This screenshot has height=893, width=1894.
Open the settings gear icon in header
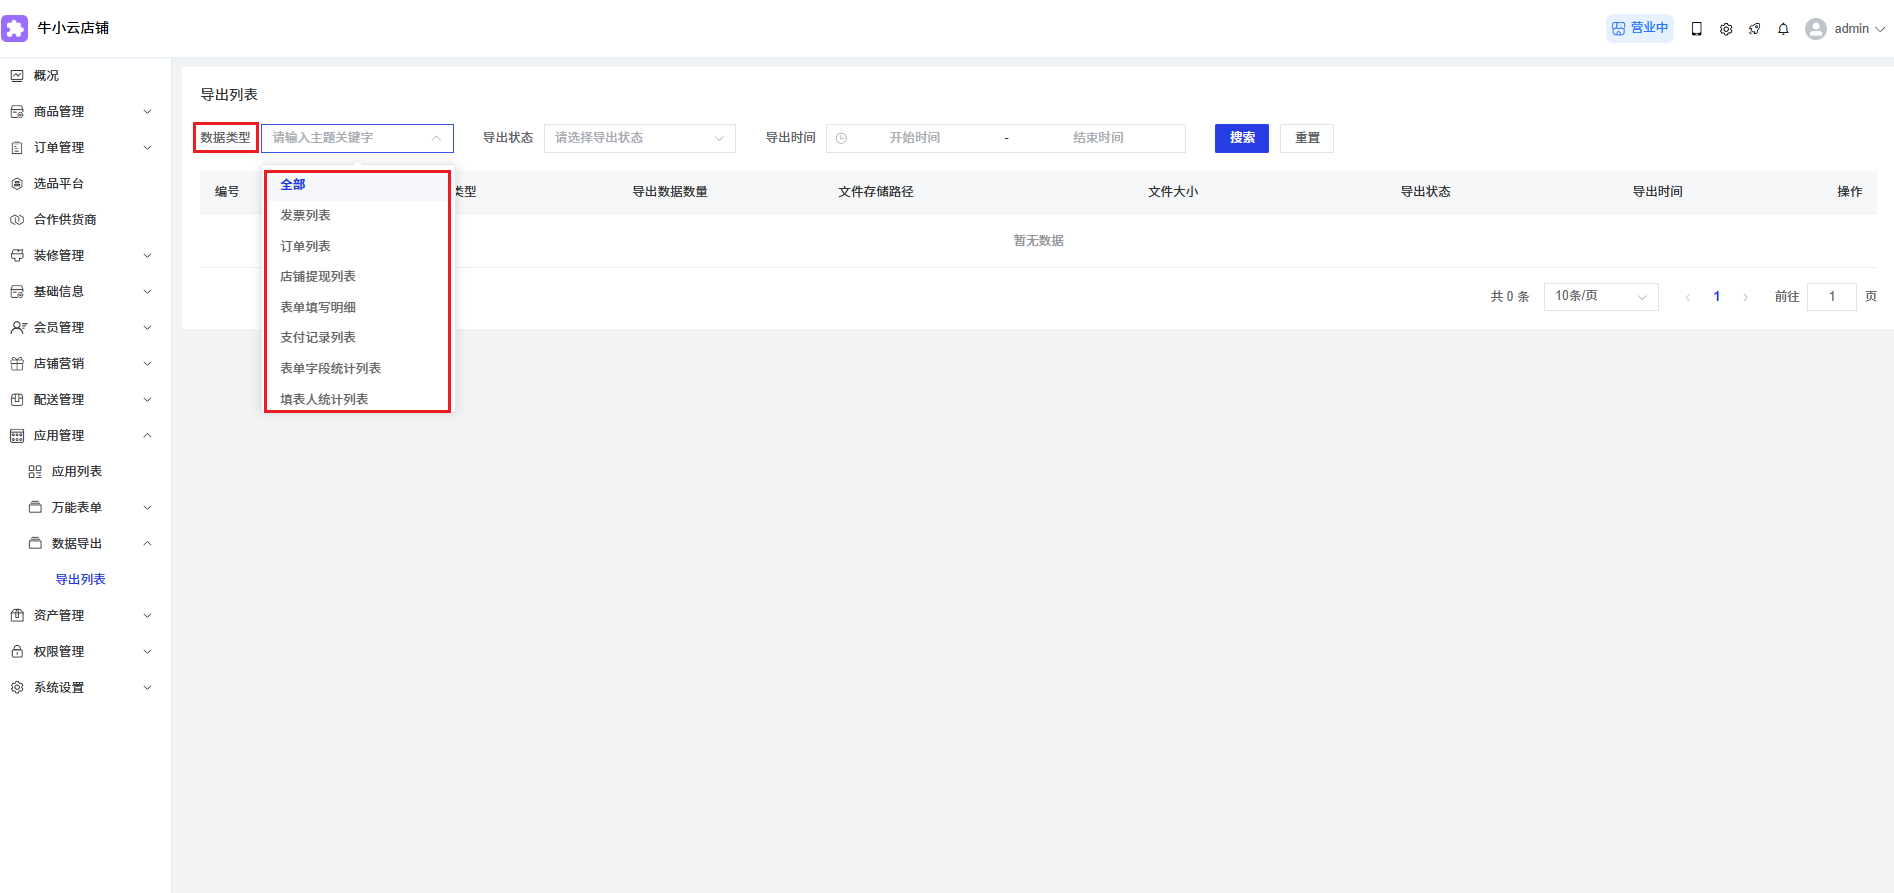point(1725,29)
